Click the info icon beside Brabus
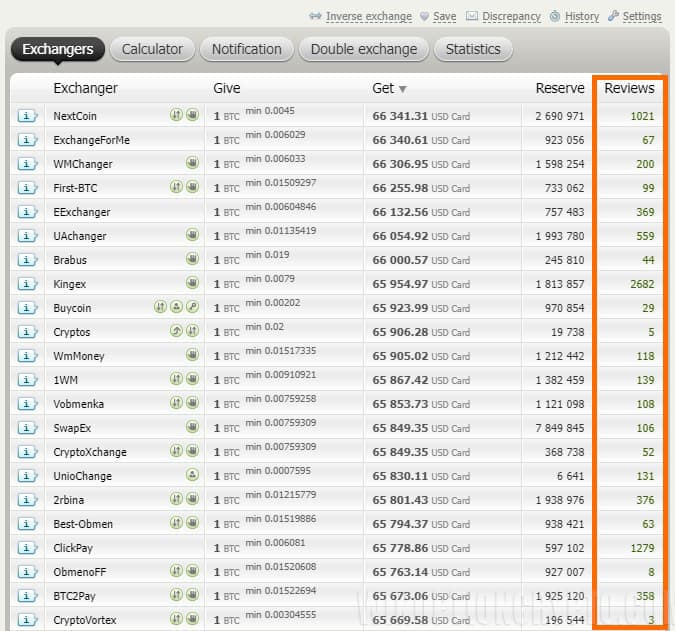The width and height of the screenshot is (675, 631). (x=26, y=260)
